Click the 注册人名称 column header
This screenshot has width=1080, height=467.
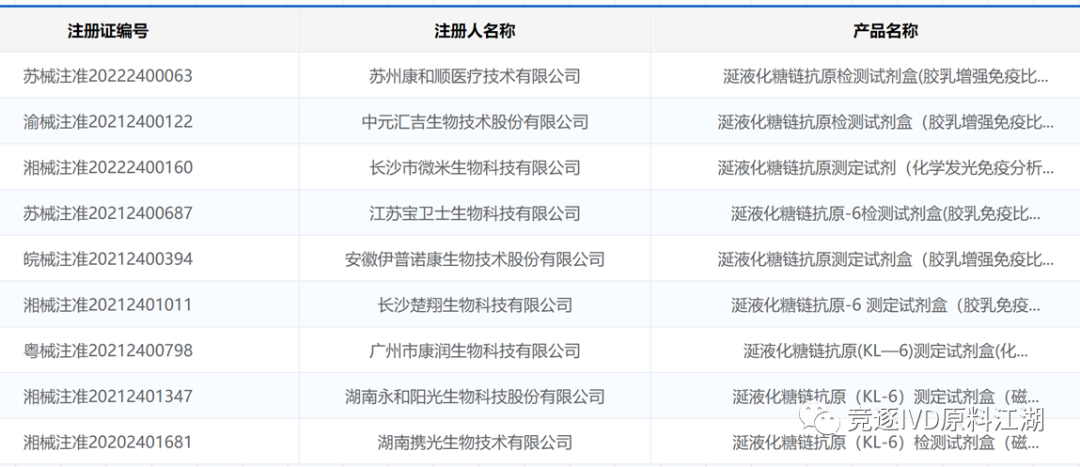(x=474, y=31)
